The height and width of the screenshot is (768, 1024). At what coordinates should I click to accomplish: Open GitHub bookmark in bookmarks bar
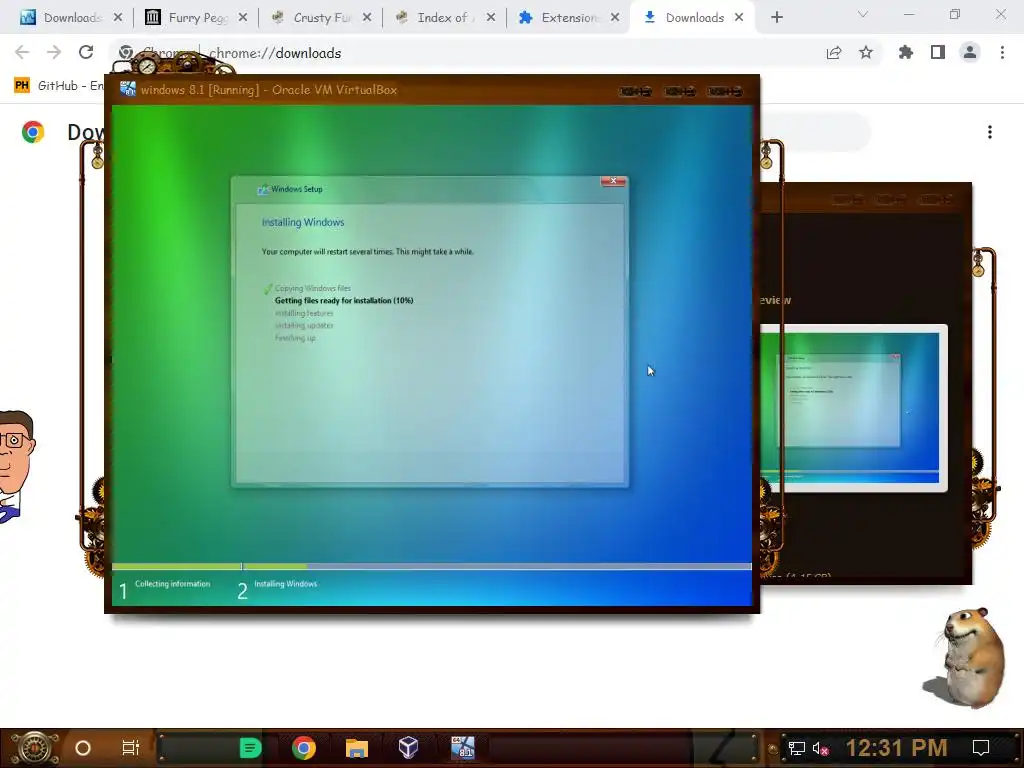(x=59, y=86)
